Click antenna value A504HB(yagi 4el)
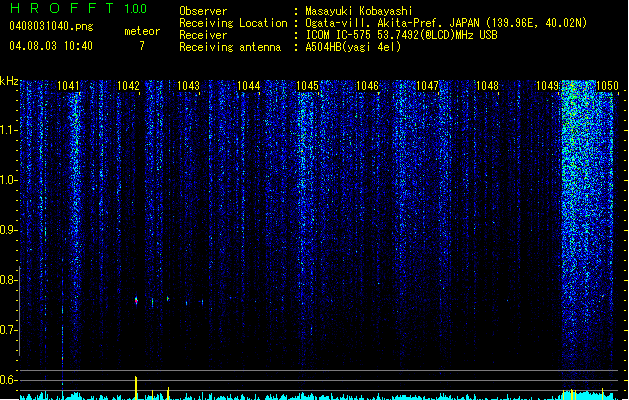 353,47
